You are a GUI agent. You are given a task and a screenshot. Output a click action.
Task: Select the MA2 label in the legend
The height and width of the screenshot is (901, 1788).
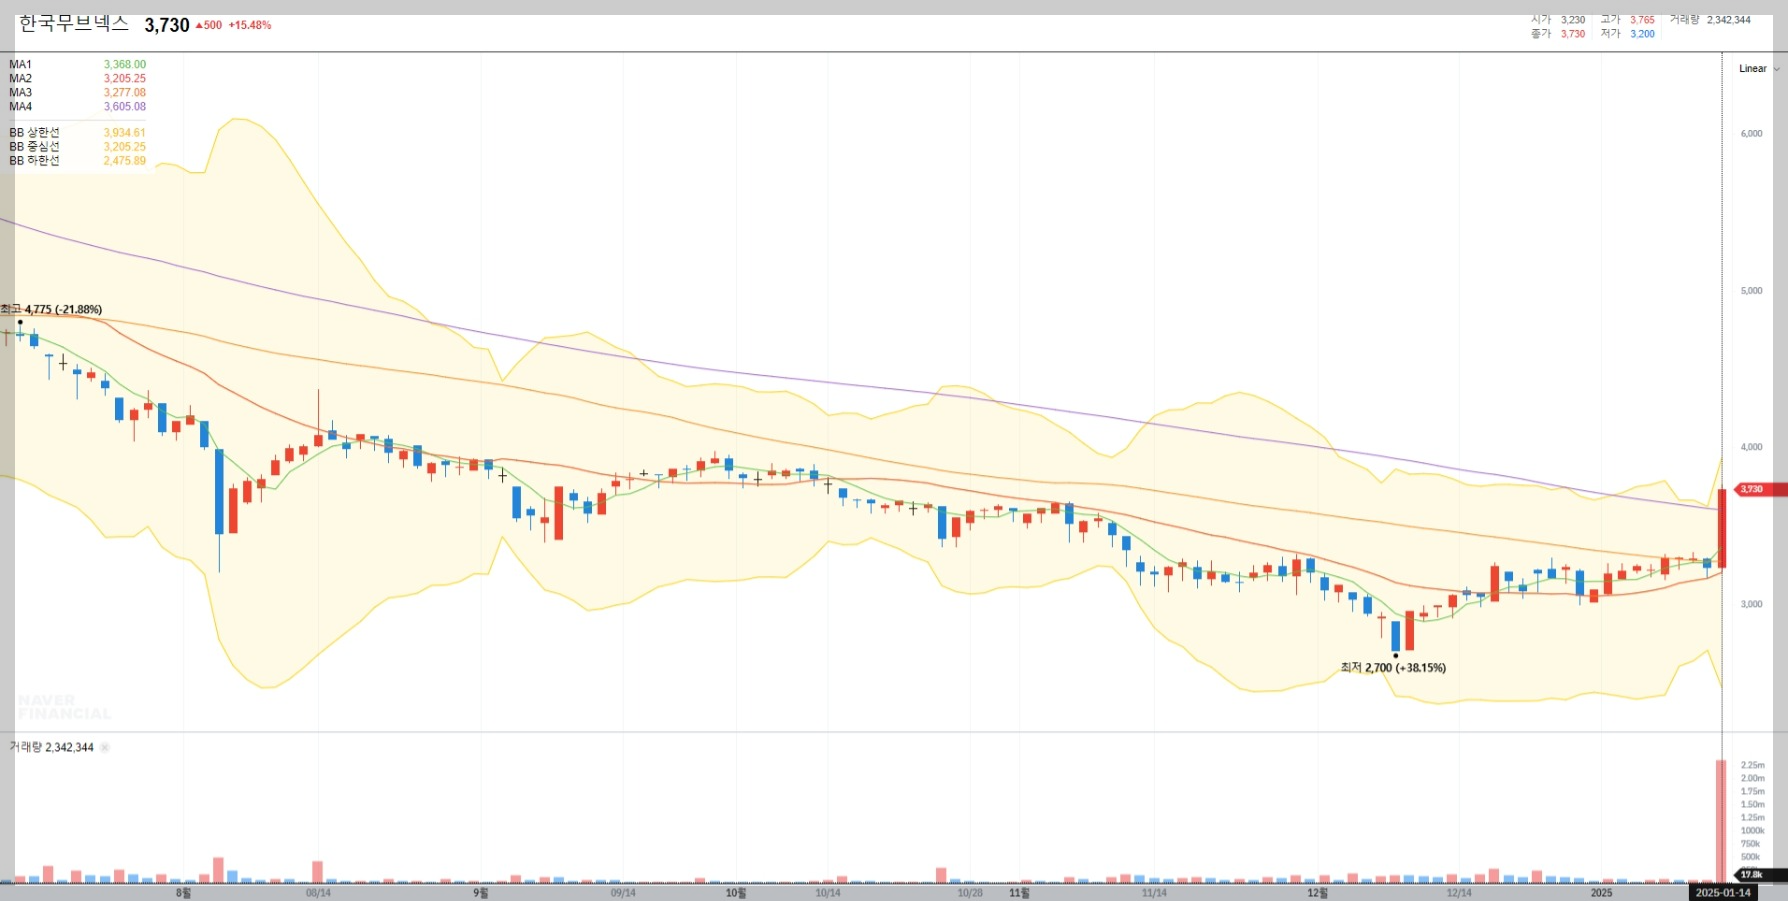coord(20,78)
